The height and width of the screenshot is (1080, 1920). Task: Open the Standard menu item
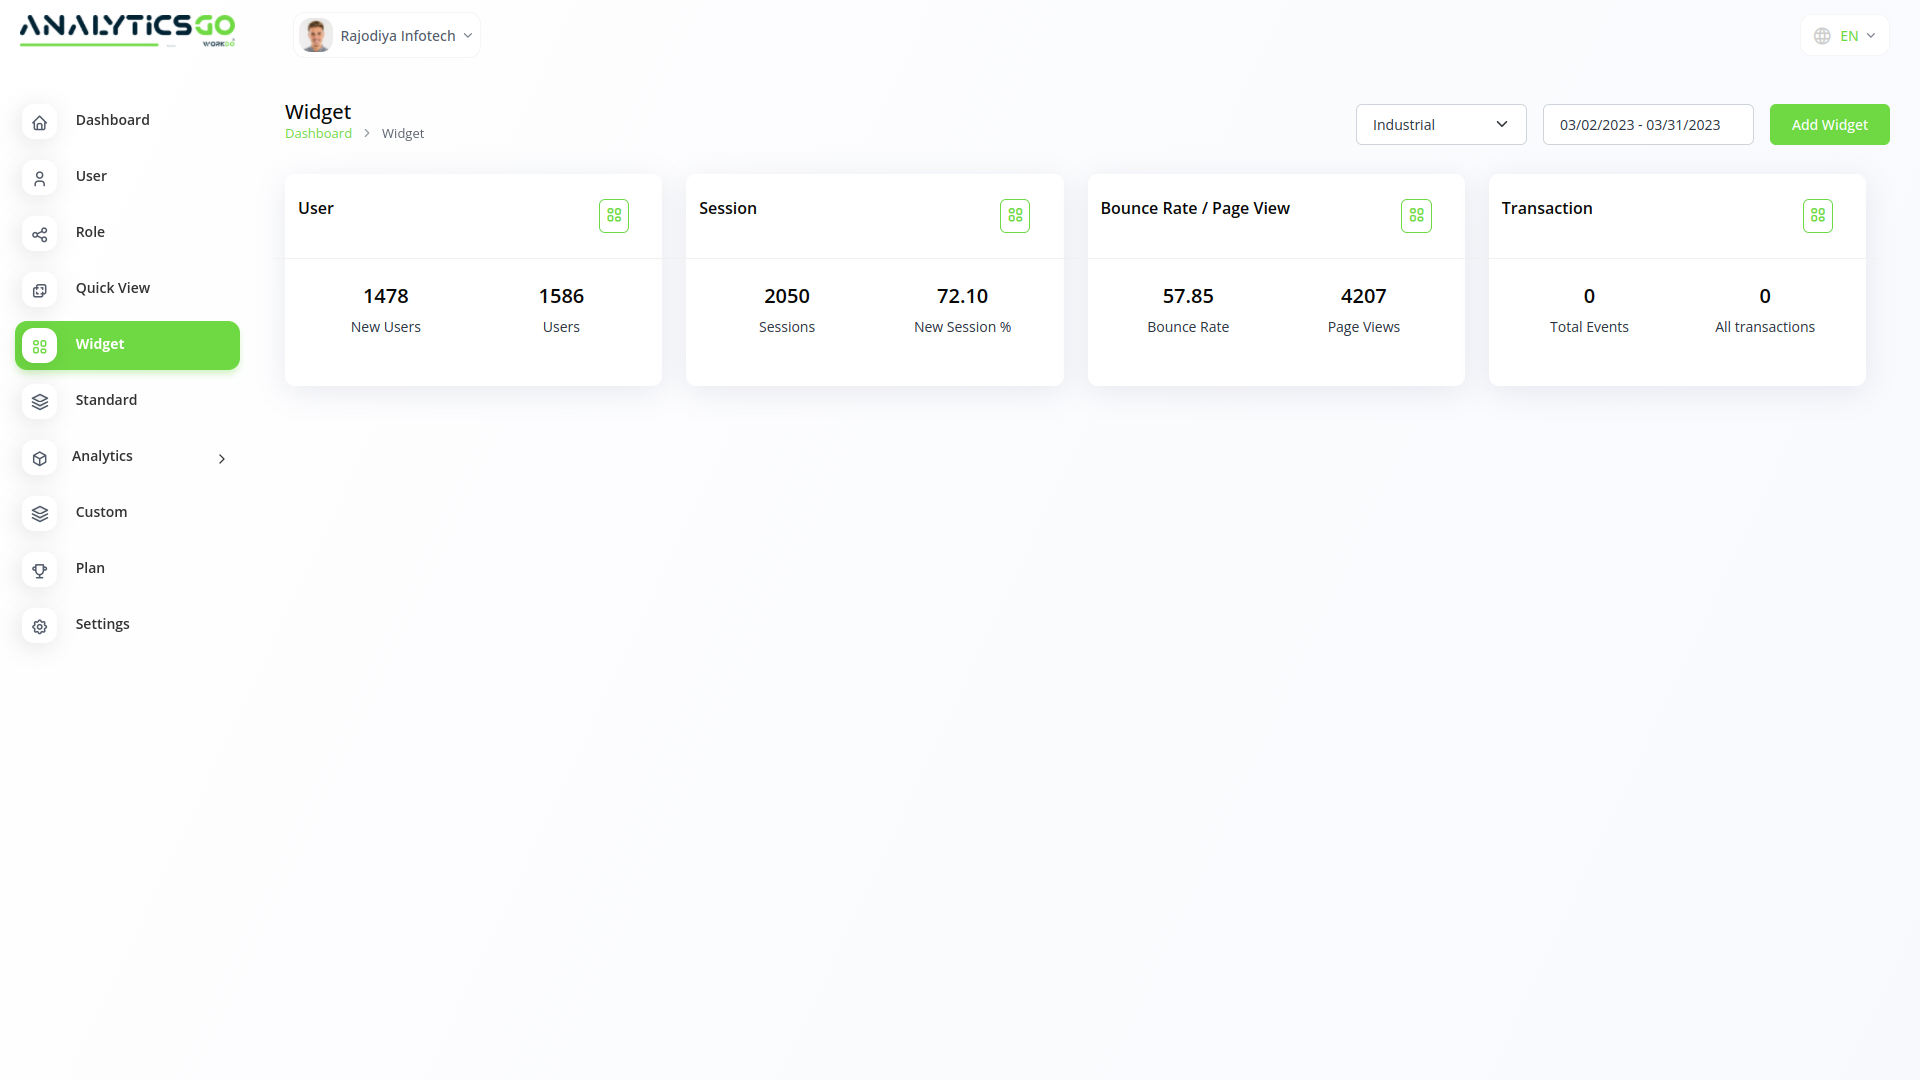tap(106, 400)
